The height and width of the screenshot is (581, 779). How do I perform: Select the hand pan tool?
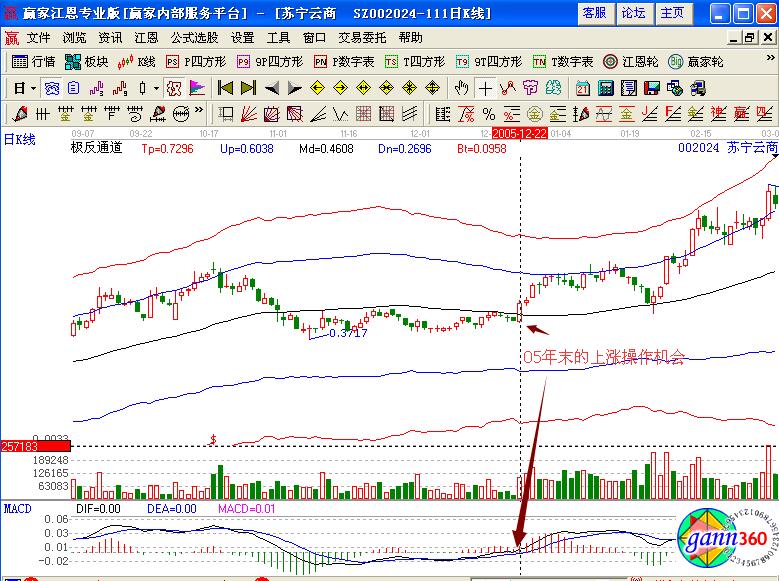point(462,87)
